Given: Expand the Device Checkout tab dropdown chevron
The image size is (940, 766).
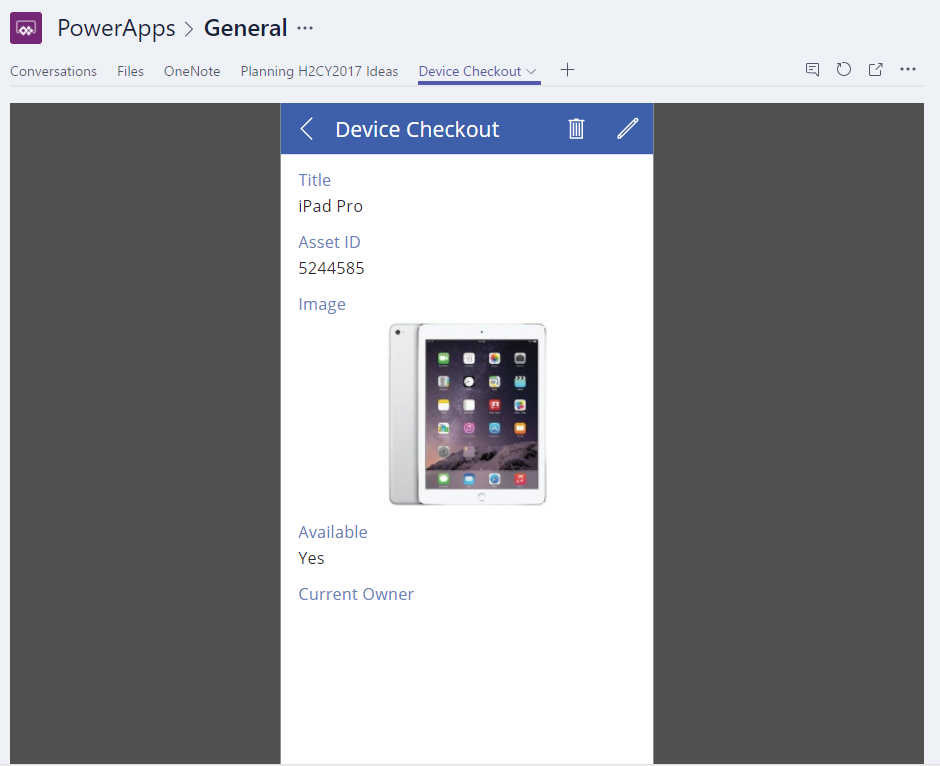Looking at the screenshot, I should point(531,71).
